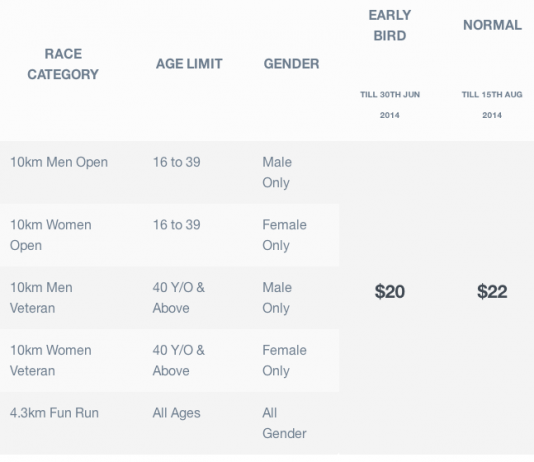
Task: Click the RACE CATEGORY column header
Action: click(x=63, y=64)
